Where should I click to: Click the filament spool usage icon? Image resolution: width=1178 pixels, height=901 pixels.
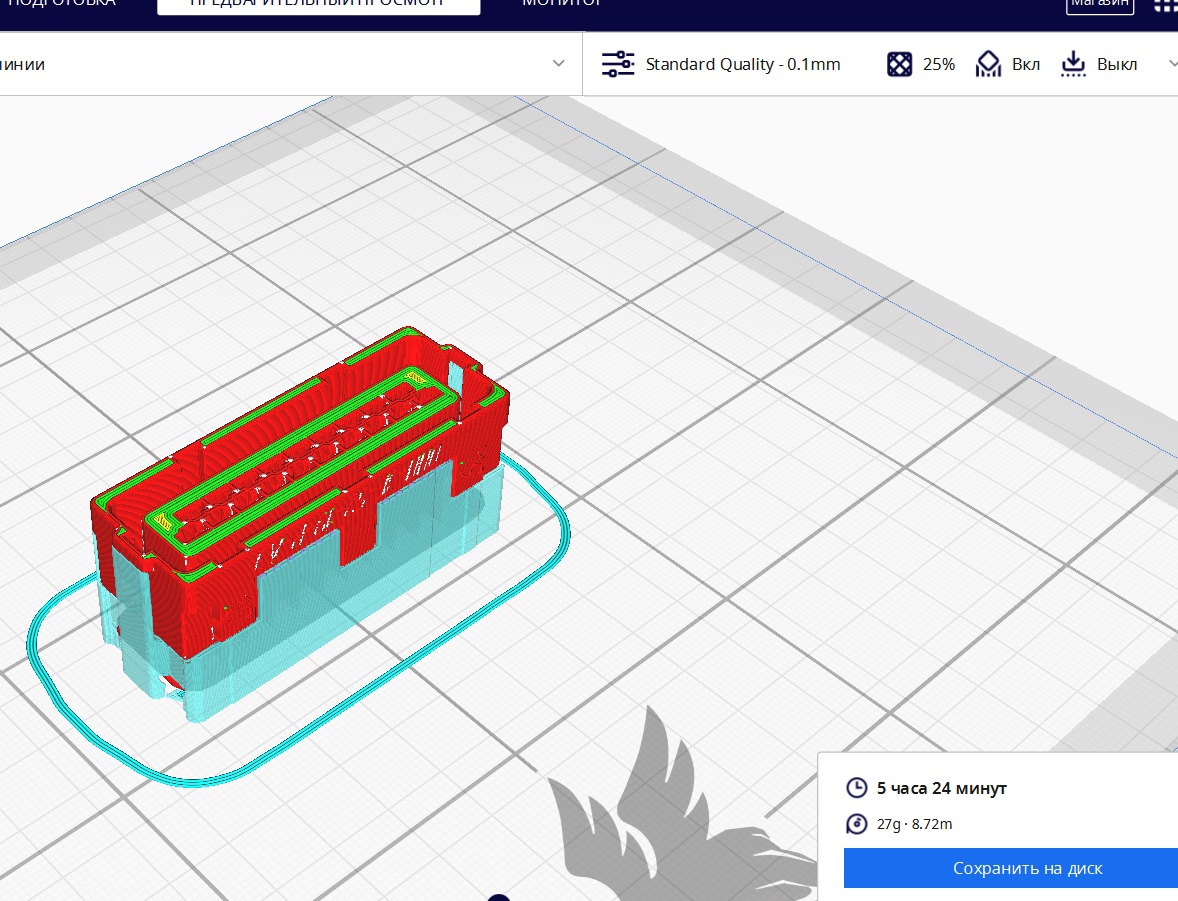coord(856,824)
